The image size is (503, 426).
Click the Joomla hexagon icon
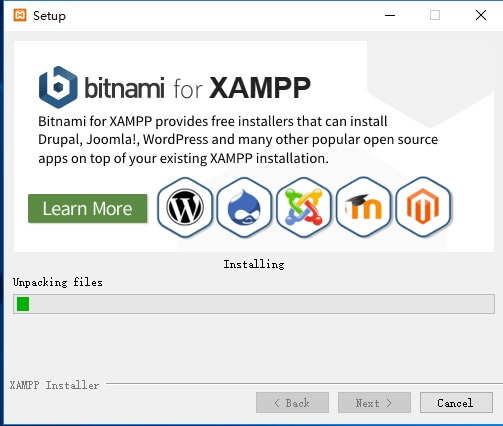pos(304,207)
